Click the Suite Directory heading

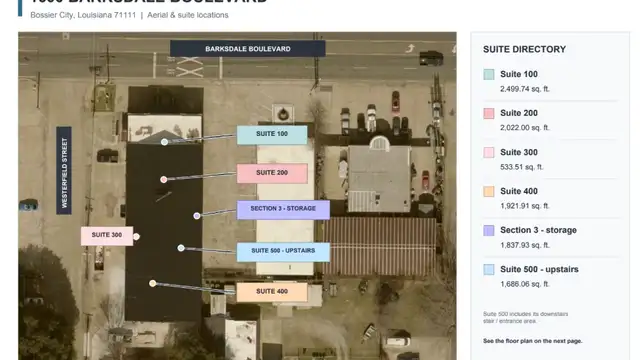coord(524,49)
